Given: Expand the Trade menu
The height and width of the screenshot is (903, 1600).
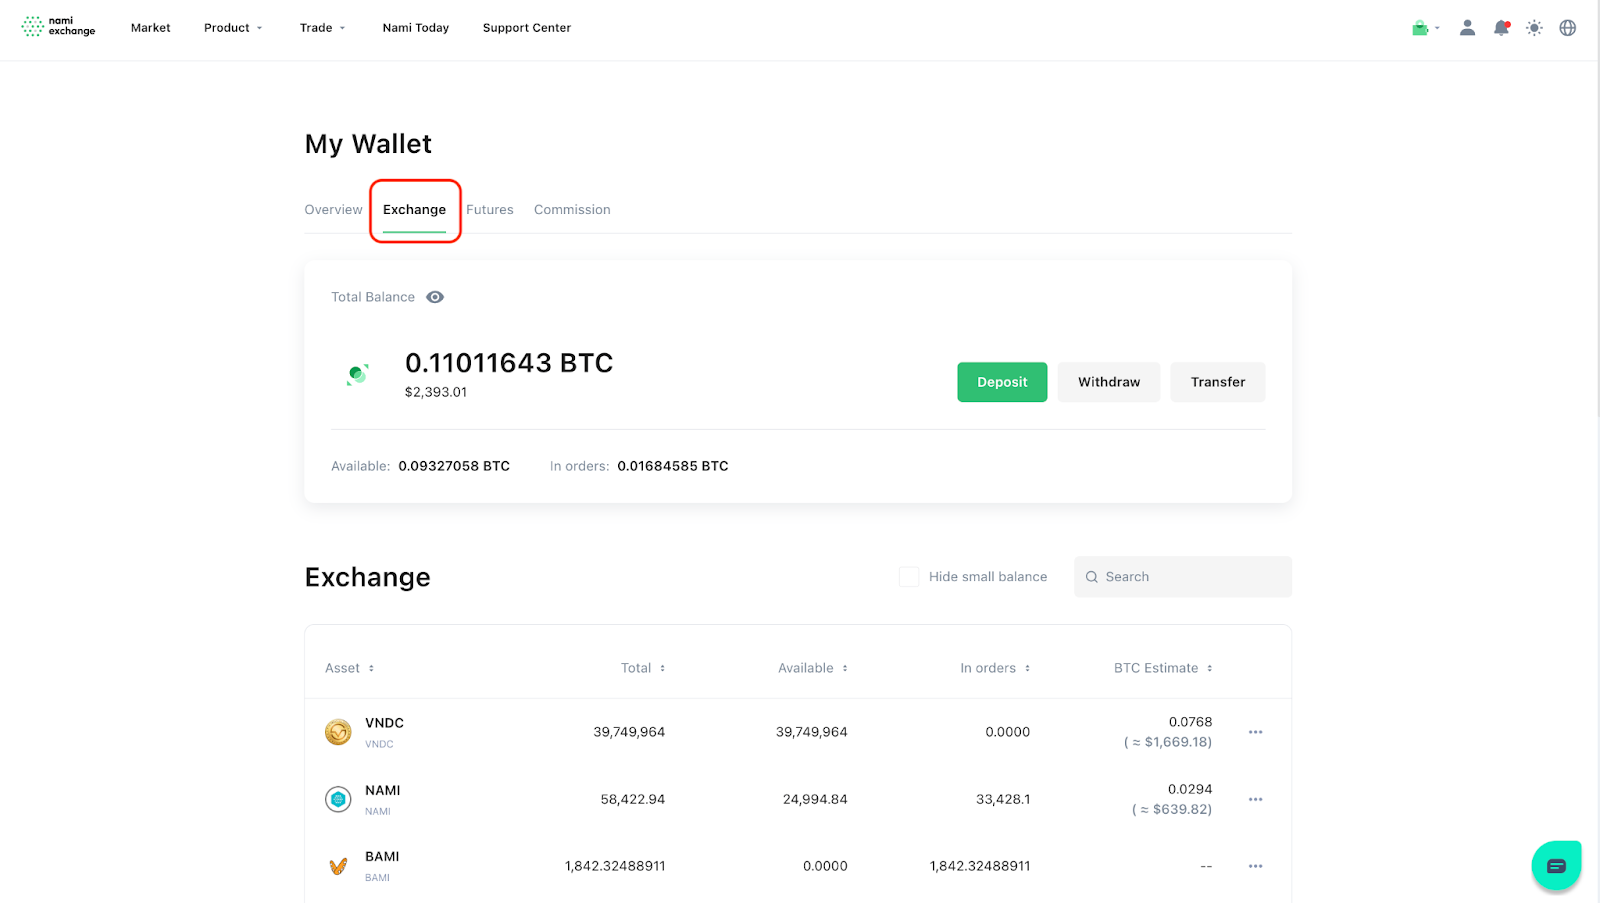Looking at the screenshot, I should click(x=322, y=28).
